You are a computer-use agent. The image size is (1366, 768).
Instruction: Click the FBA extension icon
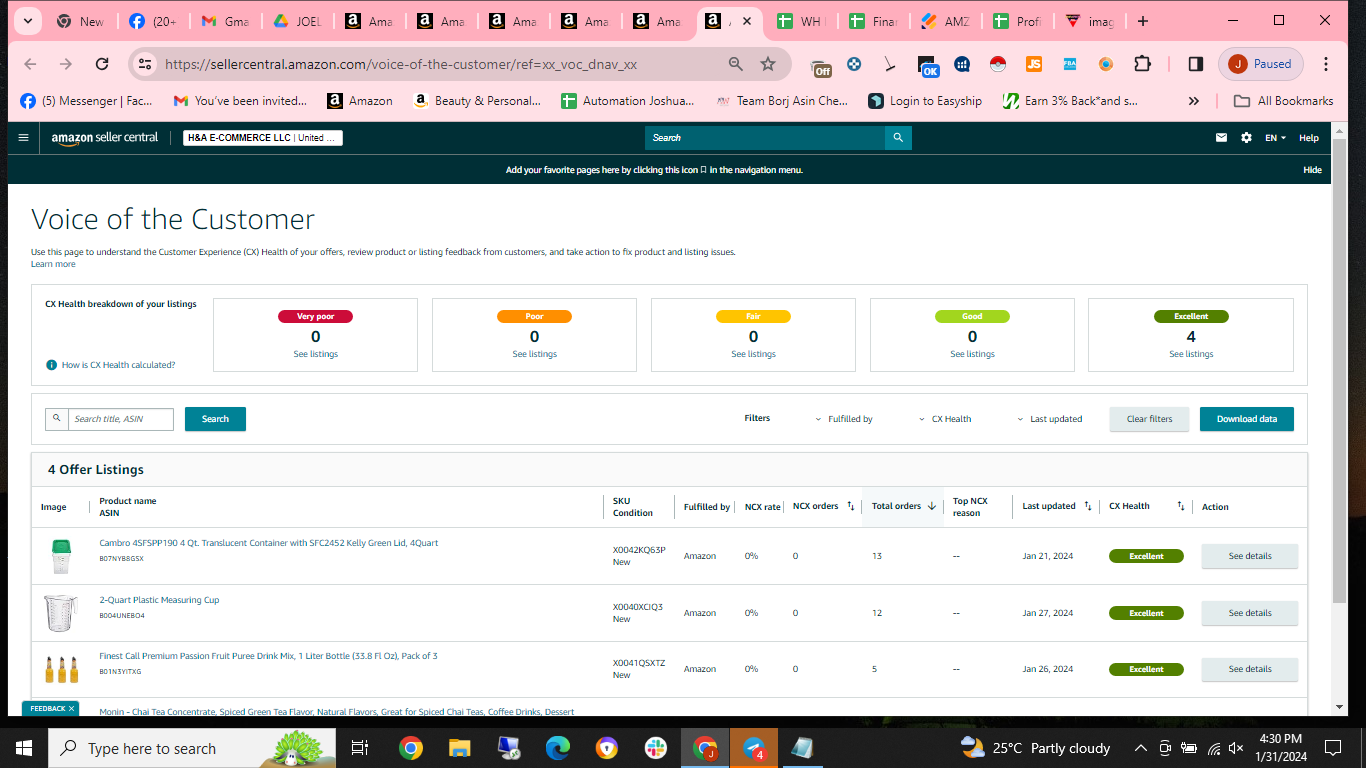pyautogui.click(x=1070, y=64)
